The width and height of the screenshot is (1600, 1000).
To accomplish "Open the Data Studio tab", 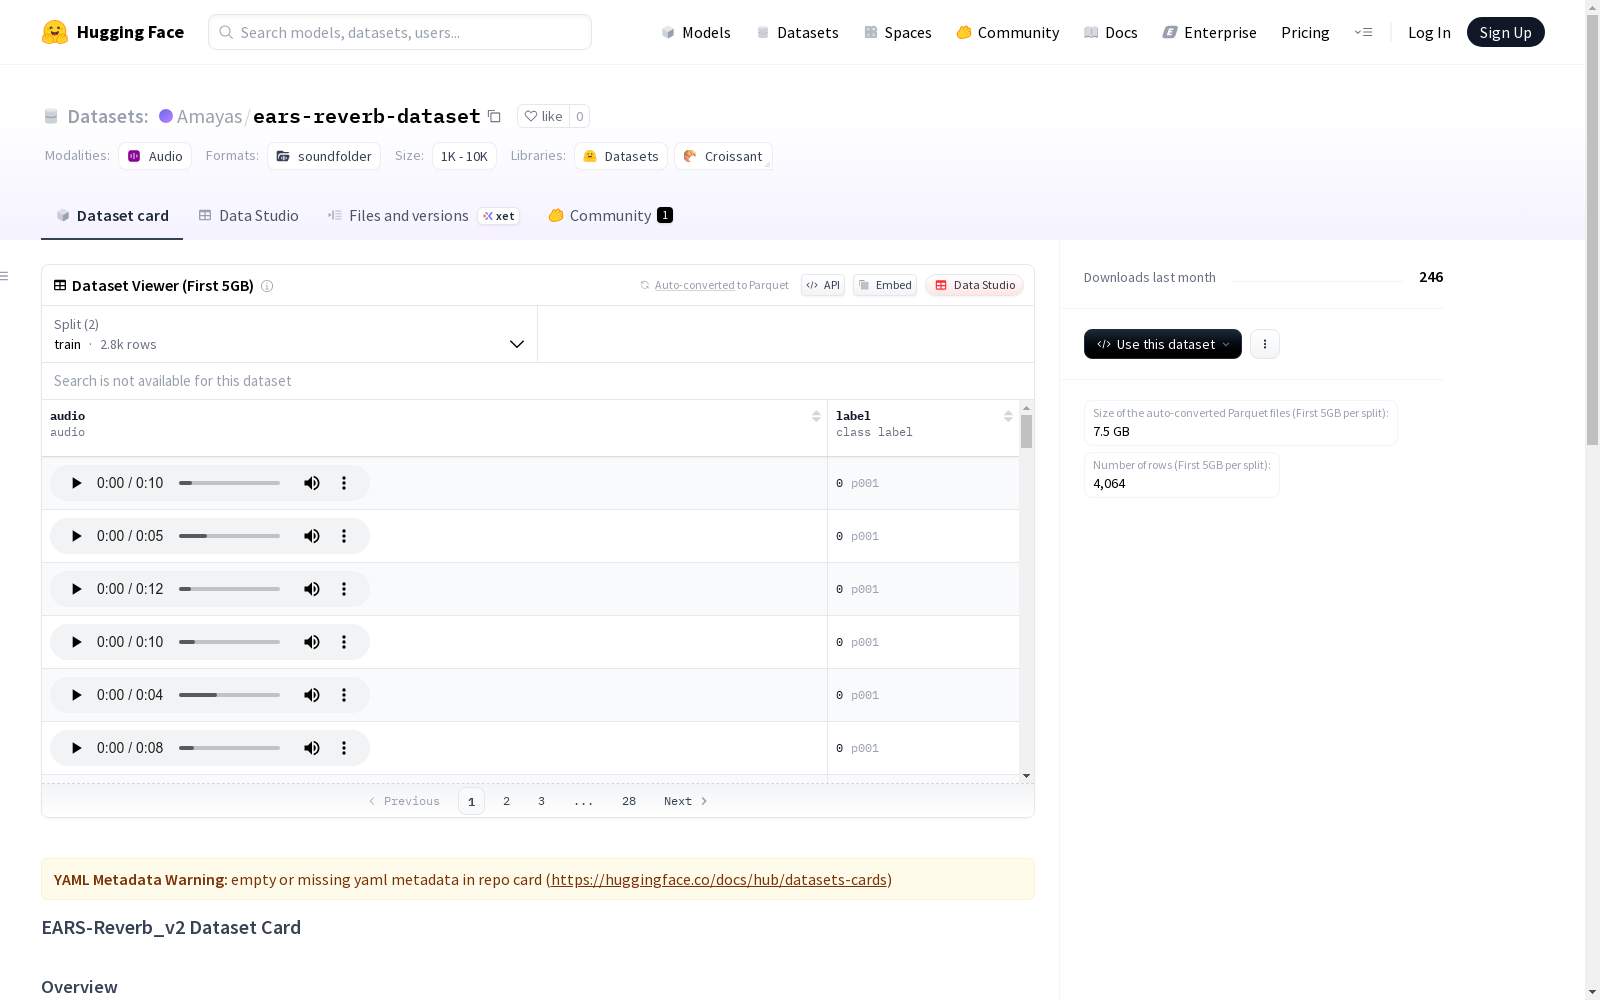I will pyautogui.click(x=249, y=216).
